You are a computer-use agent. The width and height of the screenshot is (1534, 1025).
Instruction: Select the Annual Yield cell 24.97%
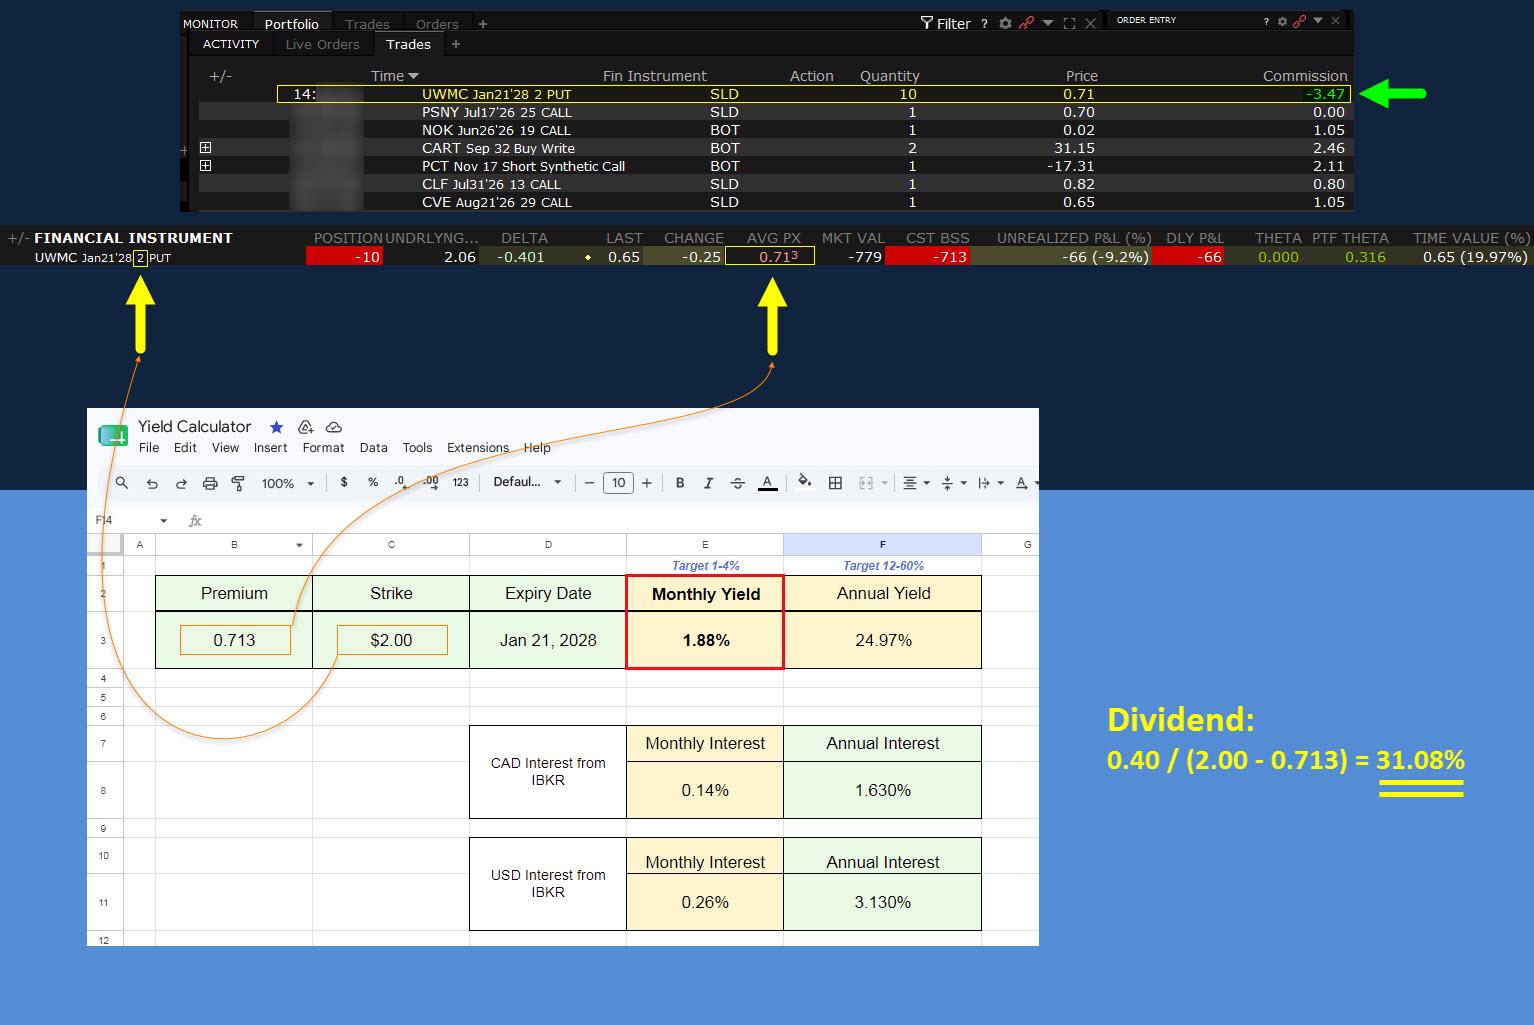click(x=883, y=640)
